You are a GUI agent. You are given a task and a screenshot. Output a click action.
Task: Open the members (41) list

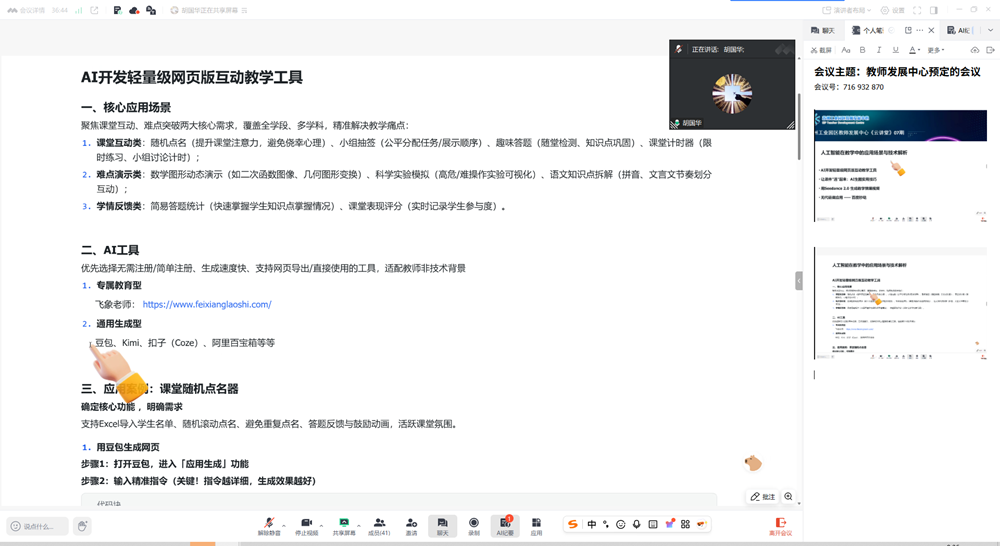(x=379, y=526)
